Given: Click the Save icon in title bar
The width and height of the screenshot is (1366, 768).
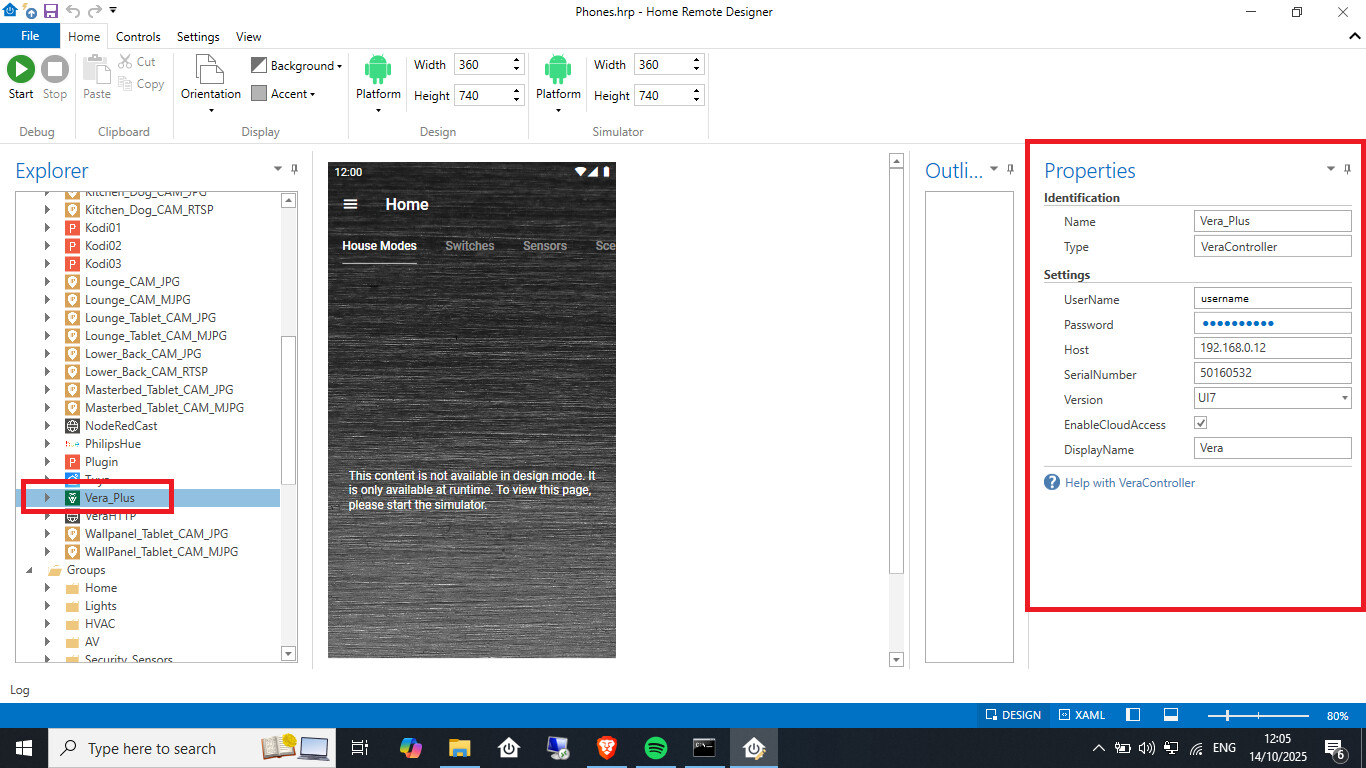Looking at the screenshot, I should [50, 11].
